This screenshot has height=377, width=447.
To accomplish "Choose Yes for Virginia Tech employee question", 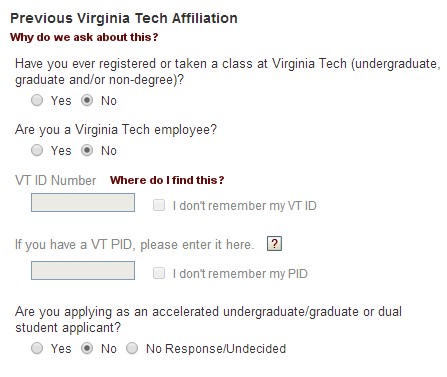I will click(37, 150).
